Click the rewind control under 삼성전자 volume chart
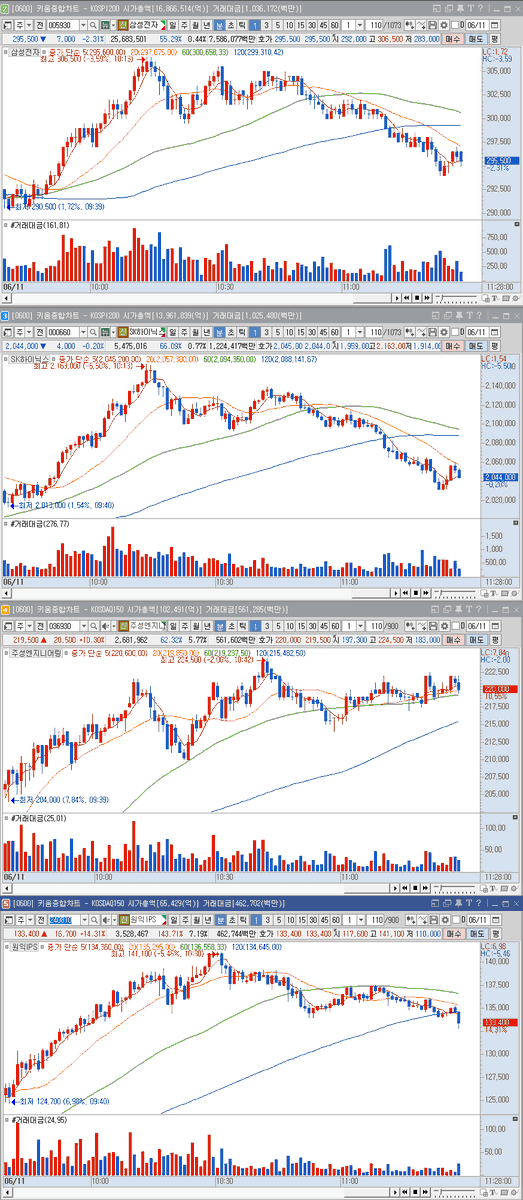This screenshot has width=523, height=1200. pyautogui.click(x=407, y=297)
